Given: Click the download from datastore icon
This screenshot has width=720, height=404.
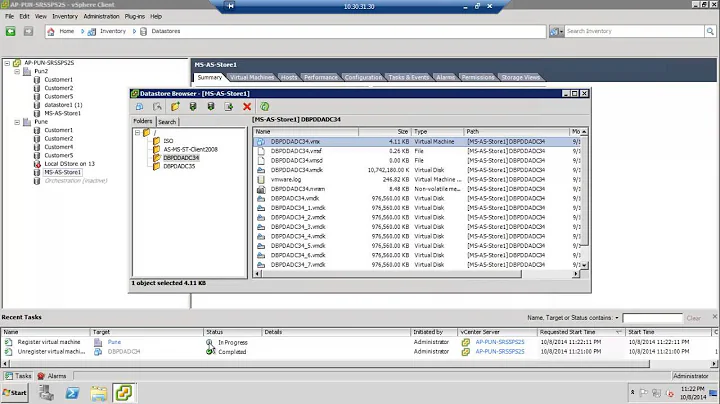Looking at the screenshot, I should 211,107.
